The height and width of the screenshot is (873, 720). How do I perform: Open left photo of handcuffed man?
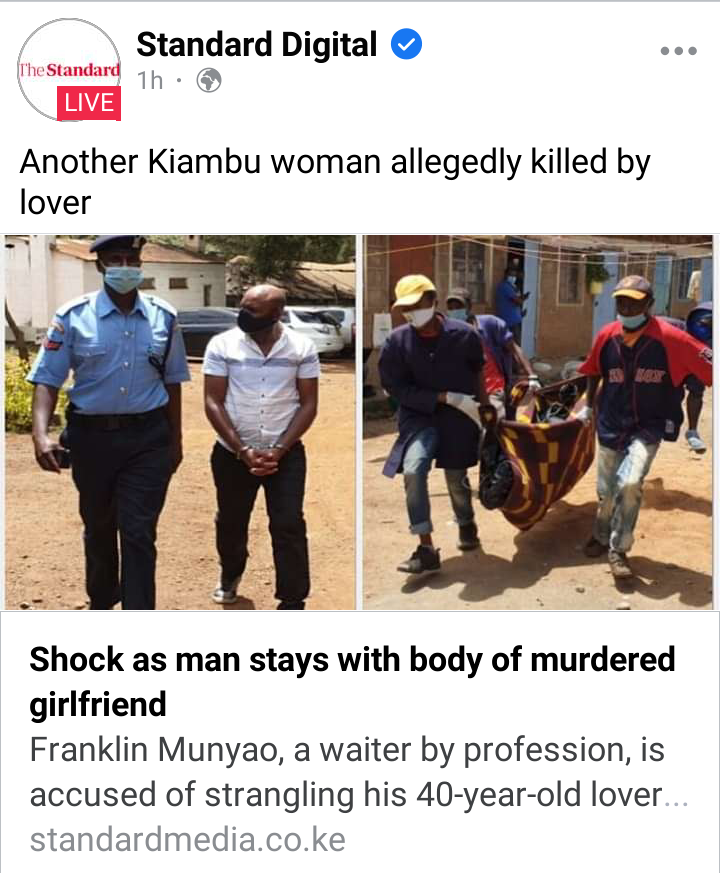[180, 422]
